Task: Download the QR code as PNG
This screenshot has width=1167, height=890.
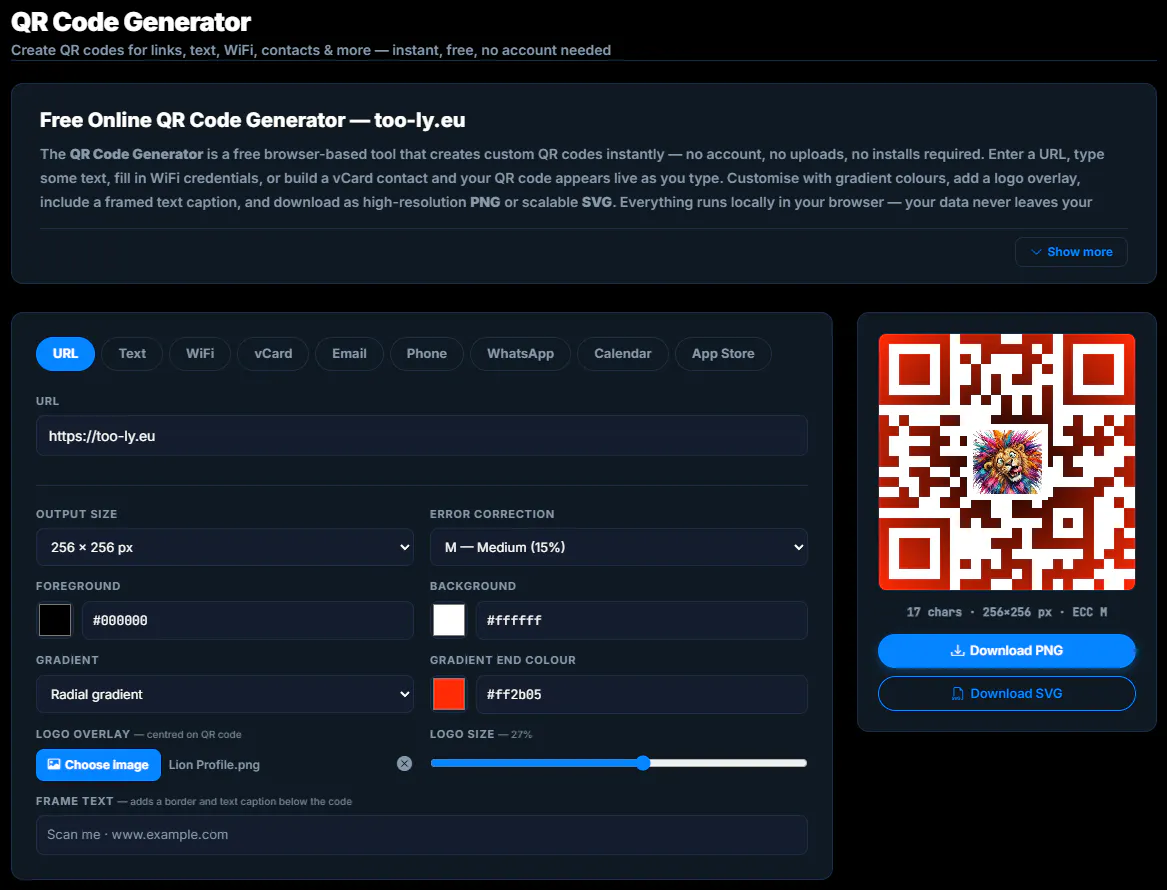Action: click(x=1006, y=650)
